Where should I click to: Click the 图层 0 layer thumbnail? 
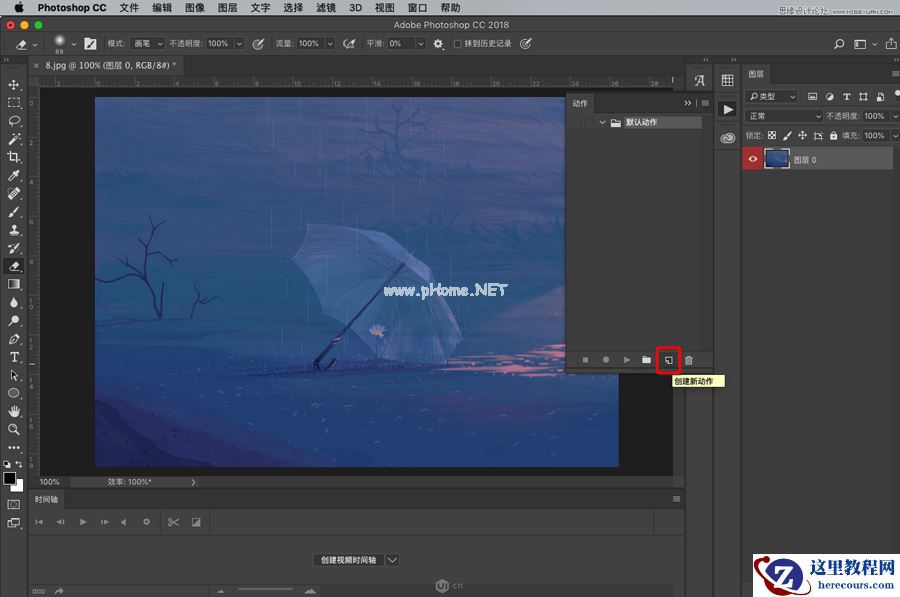pyautogui.click(x=777, y=159)
